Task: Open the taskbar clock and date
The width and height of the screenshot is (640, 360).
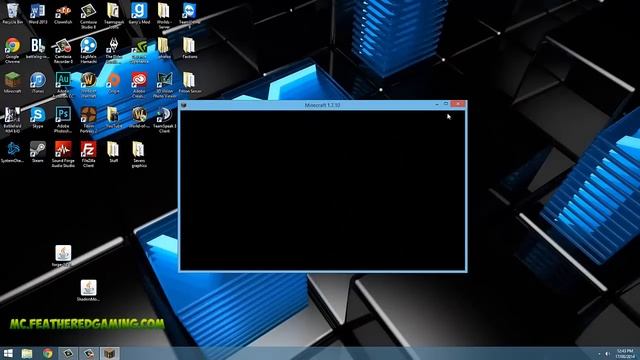Action: coord(624,353)
